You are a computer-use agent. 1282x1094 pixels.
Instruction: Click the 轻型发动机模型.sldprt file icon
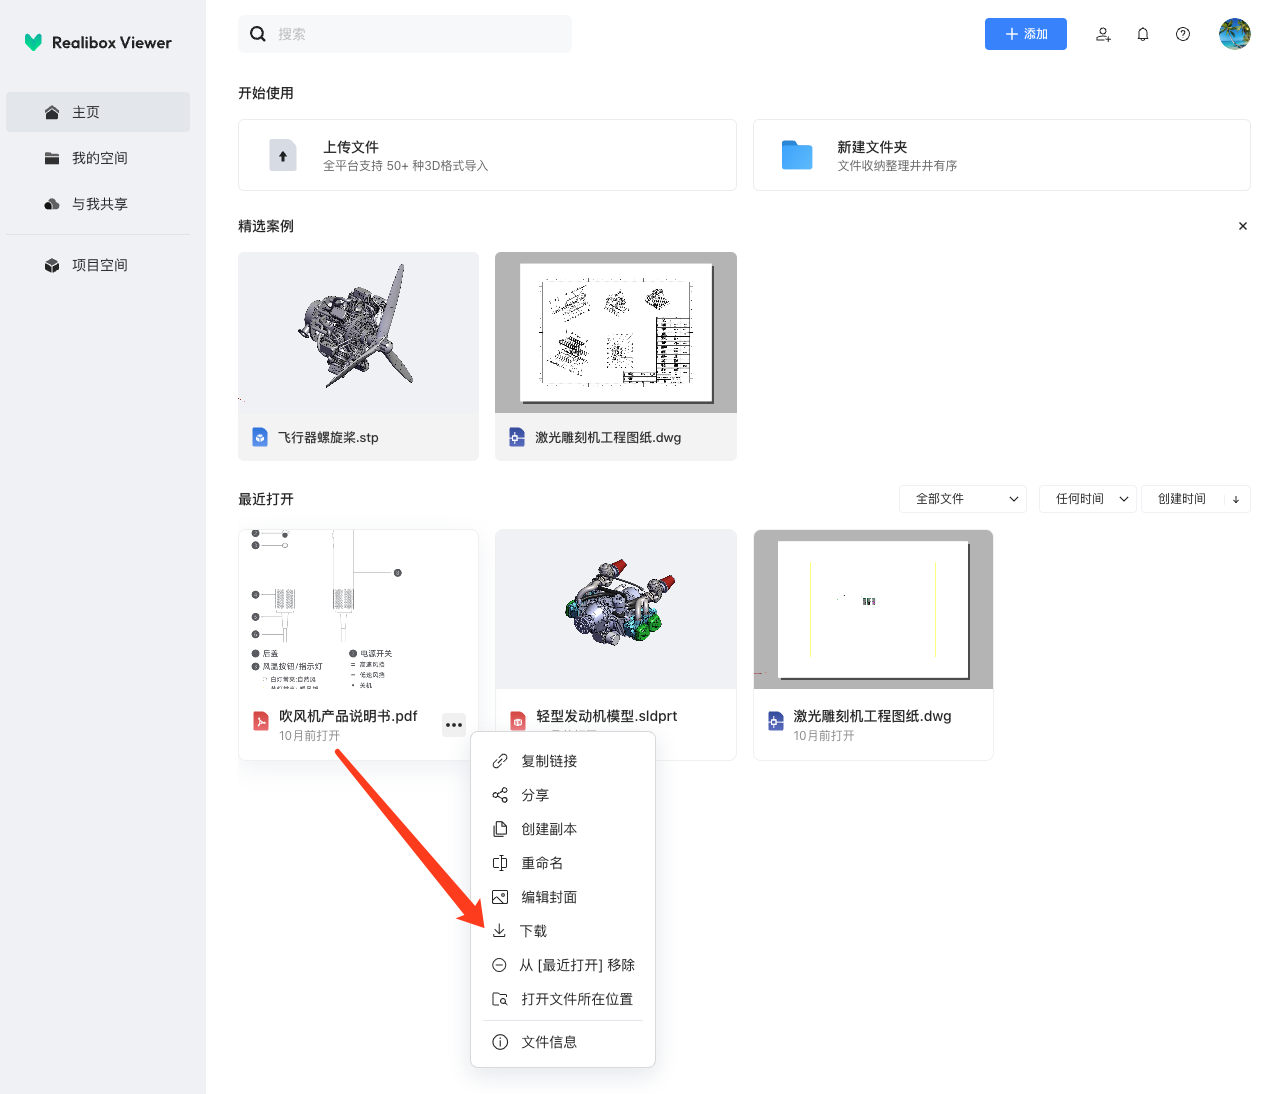(518, 721)
